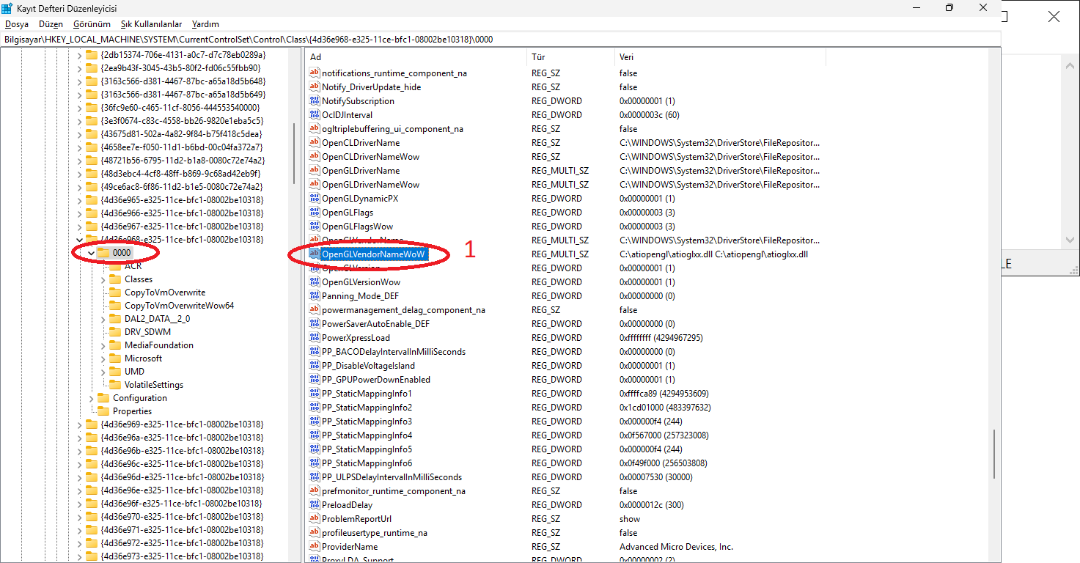Select the prefmonitor_runtime_component_na value
This screenshot has width=1080, height=563.
click(393, 491)
